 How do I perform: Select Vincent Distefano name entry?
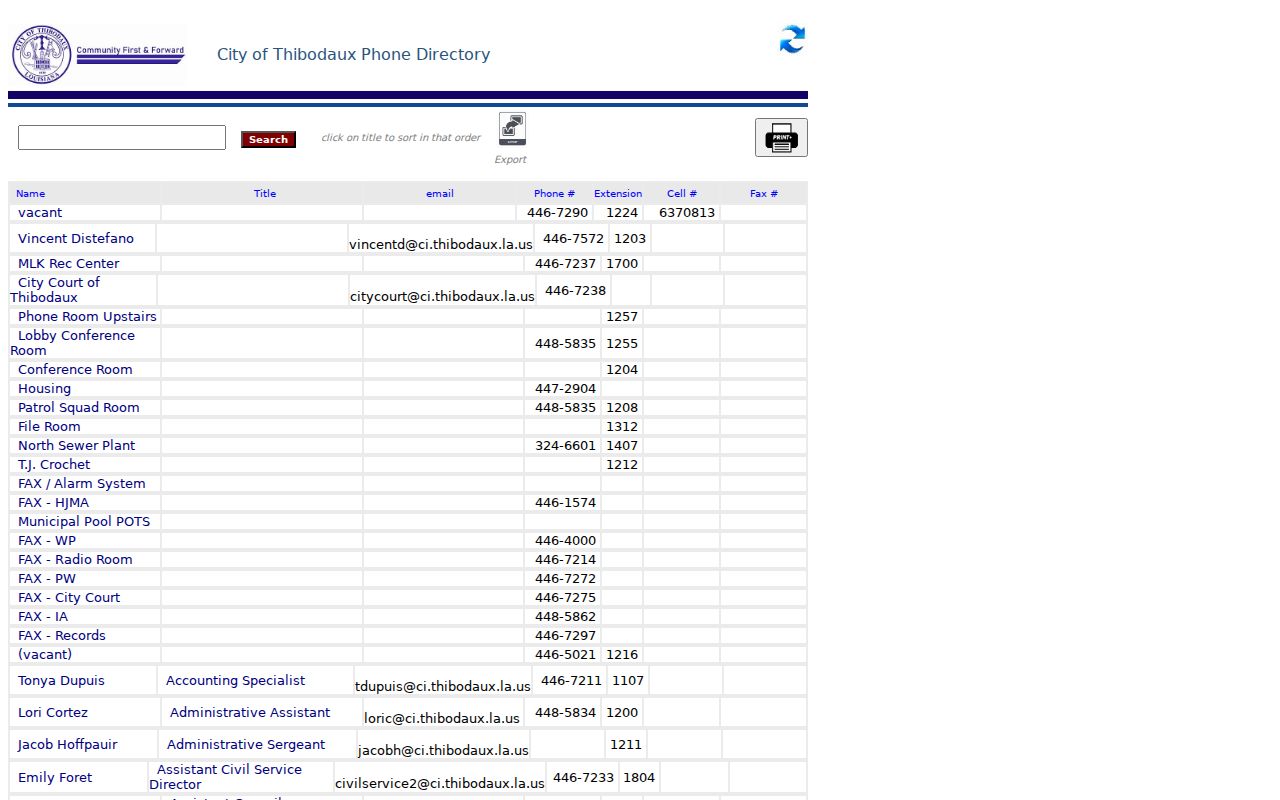click(x=76, y=239)
